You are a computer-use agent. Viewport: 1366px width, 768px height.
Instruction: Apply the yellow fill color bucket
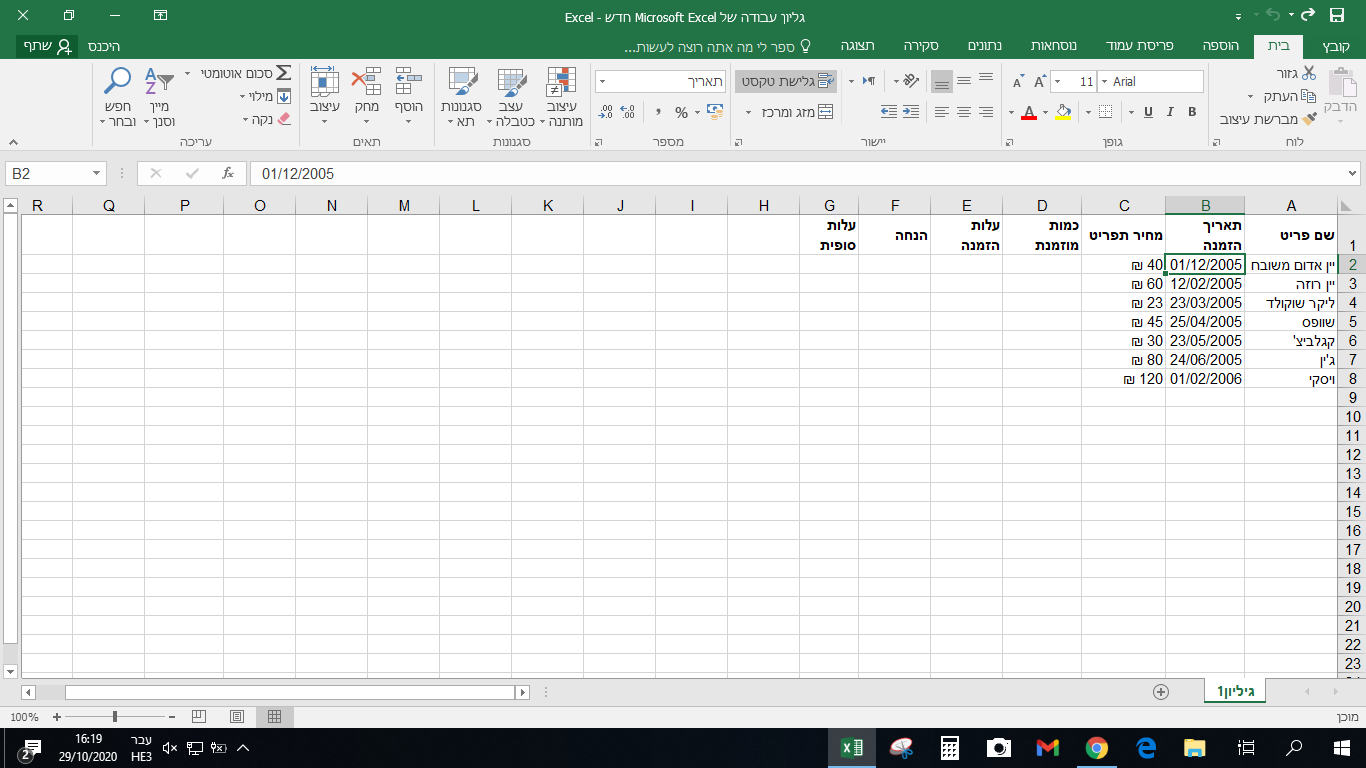pos(1064,112)
